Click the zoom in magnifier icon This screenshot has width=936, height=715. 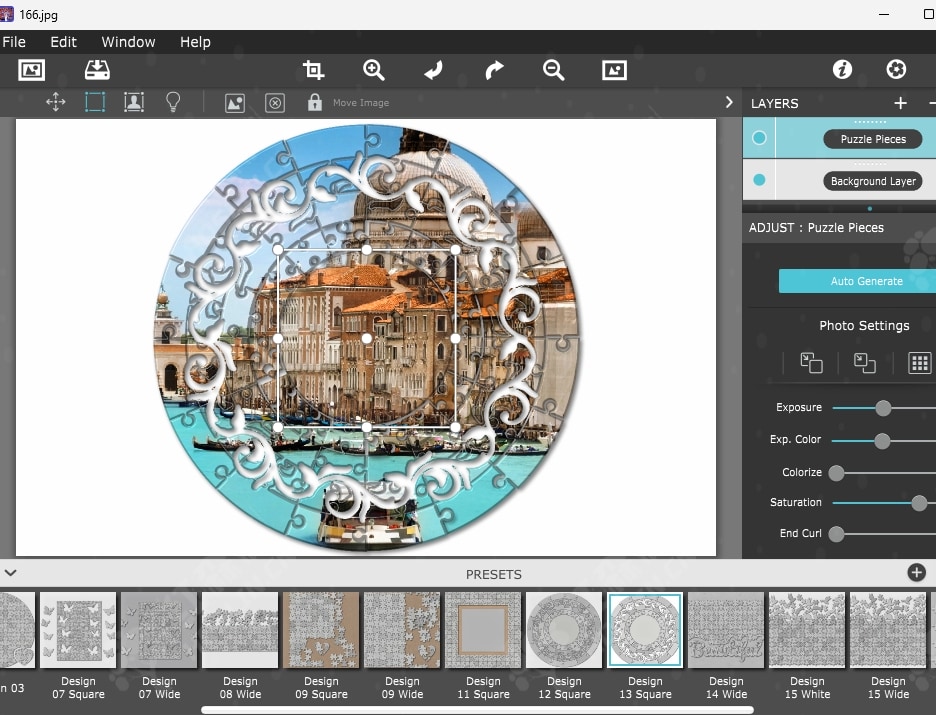[374, 70]
